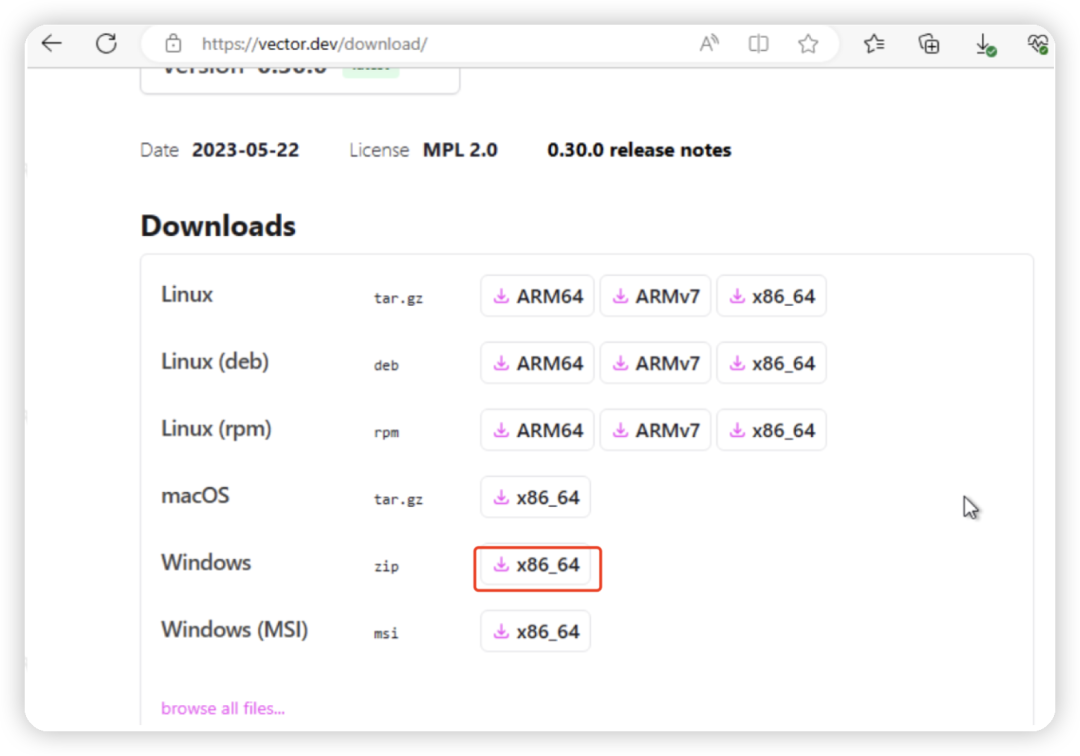Download Linux (deb) ARM64 package
Screen dimensions: 1080x756
pyautogui.click(x=537, y=363)
